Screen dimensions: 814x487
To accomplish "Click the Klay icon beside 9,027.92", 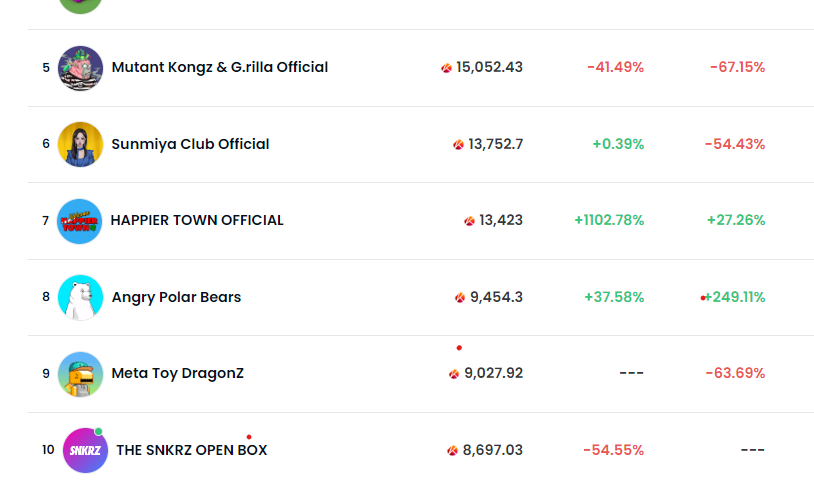I will click(x=454, y=374).
